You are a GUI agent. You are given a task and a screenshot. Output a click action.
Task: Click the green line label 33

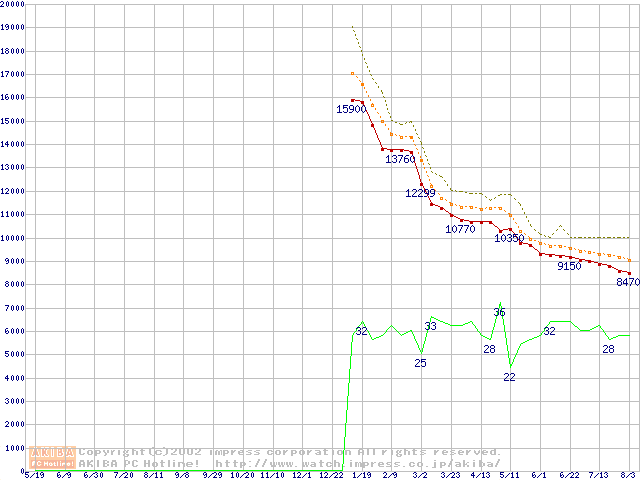coord(430,326)
